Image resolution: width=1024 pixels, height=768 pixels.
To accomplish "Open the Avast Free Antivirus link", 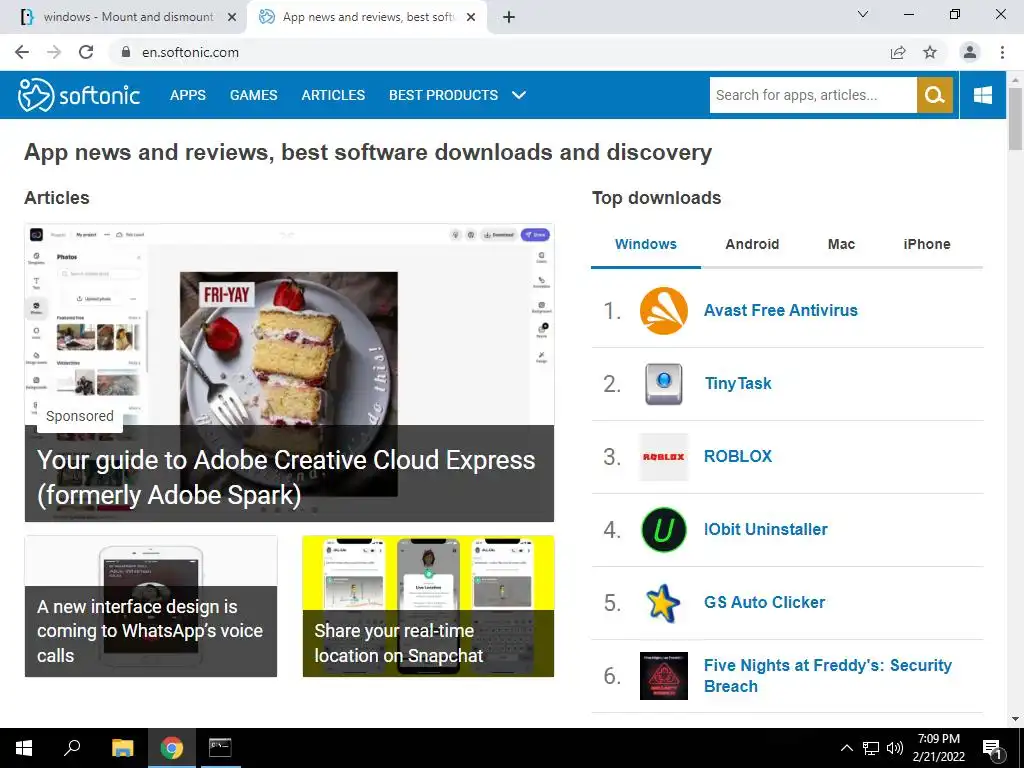I will [x=780, y=311].
